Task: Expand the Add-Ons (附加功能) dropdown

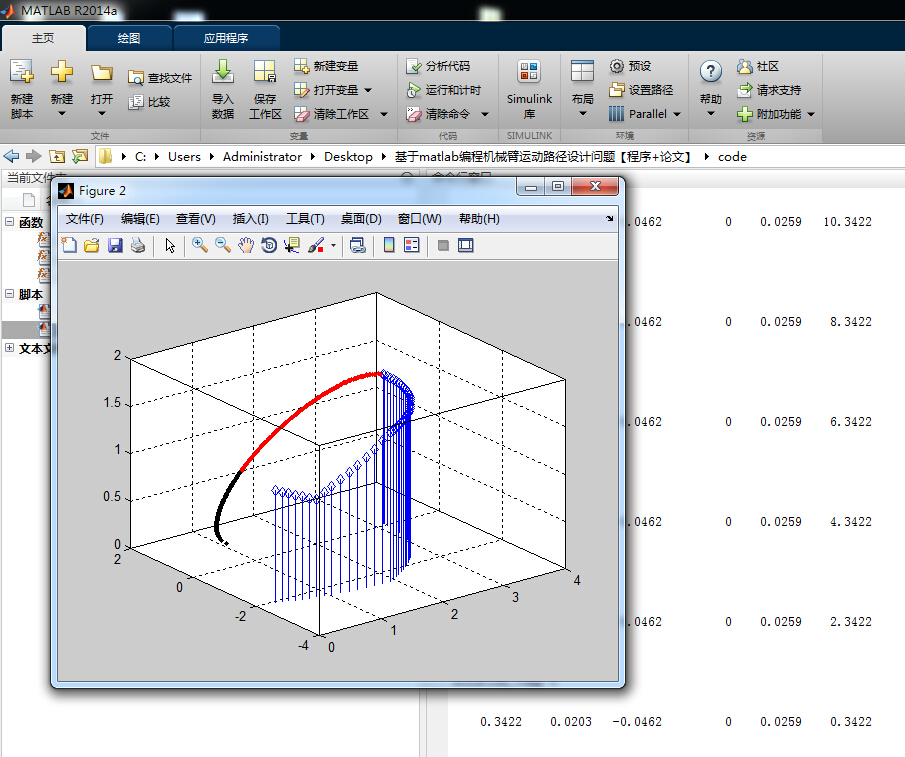Action: 811,114
